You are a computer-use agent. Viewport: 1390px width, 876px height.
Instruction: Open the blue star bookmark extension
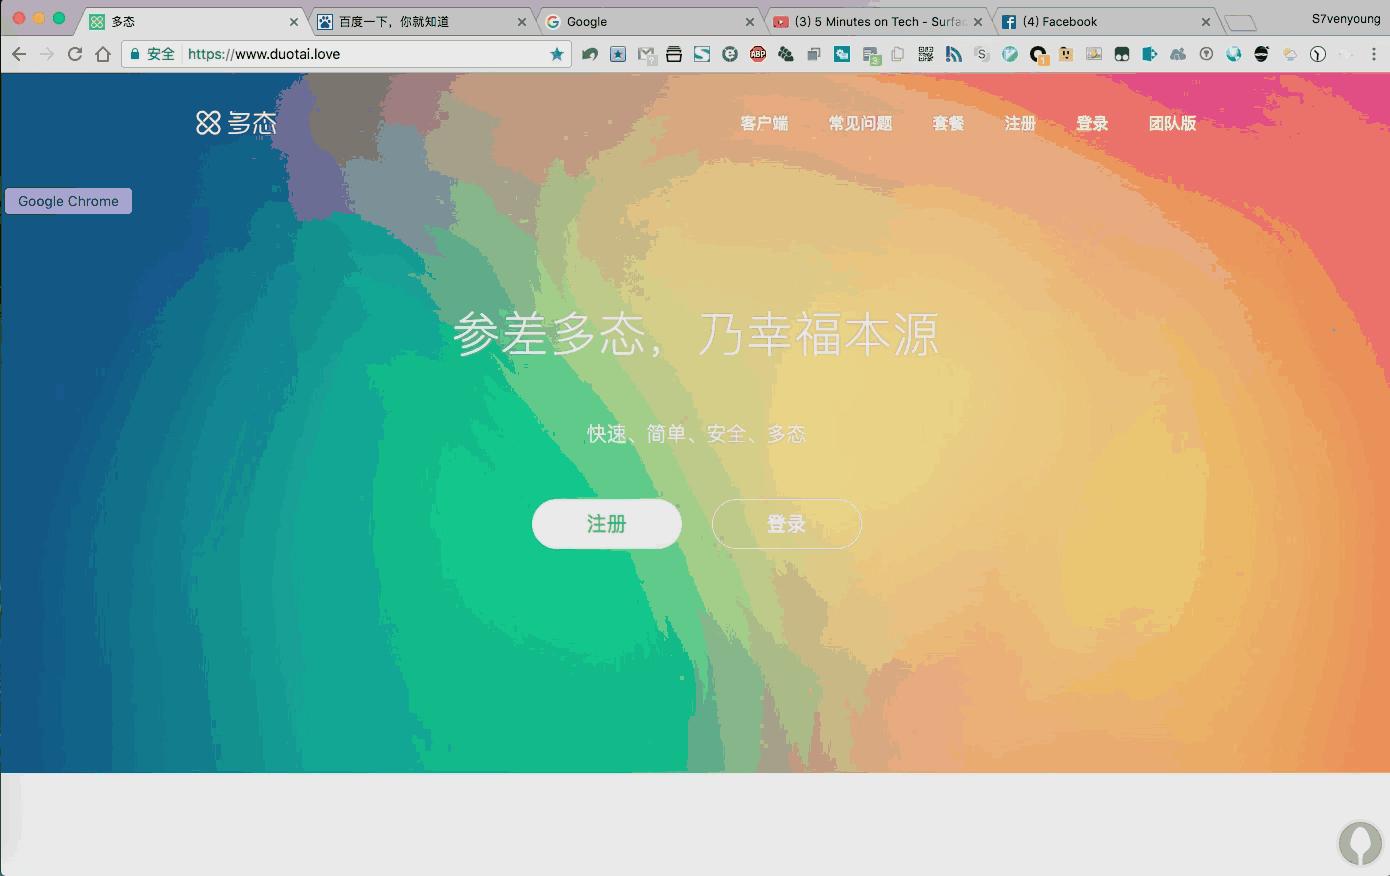[x=618, y=54]
